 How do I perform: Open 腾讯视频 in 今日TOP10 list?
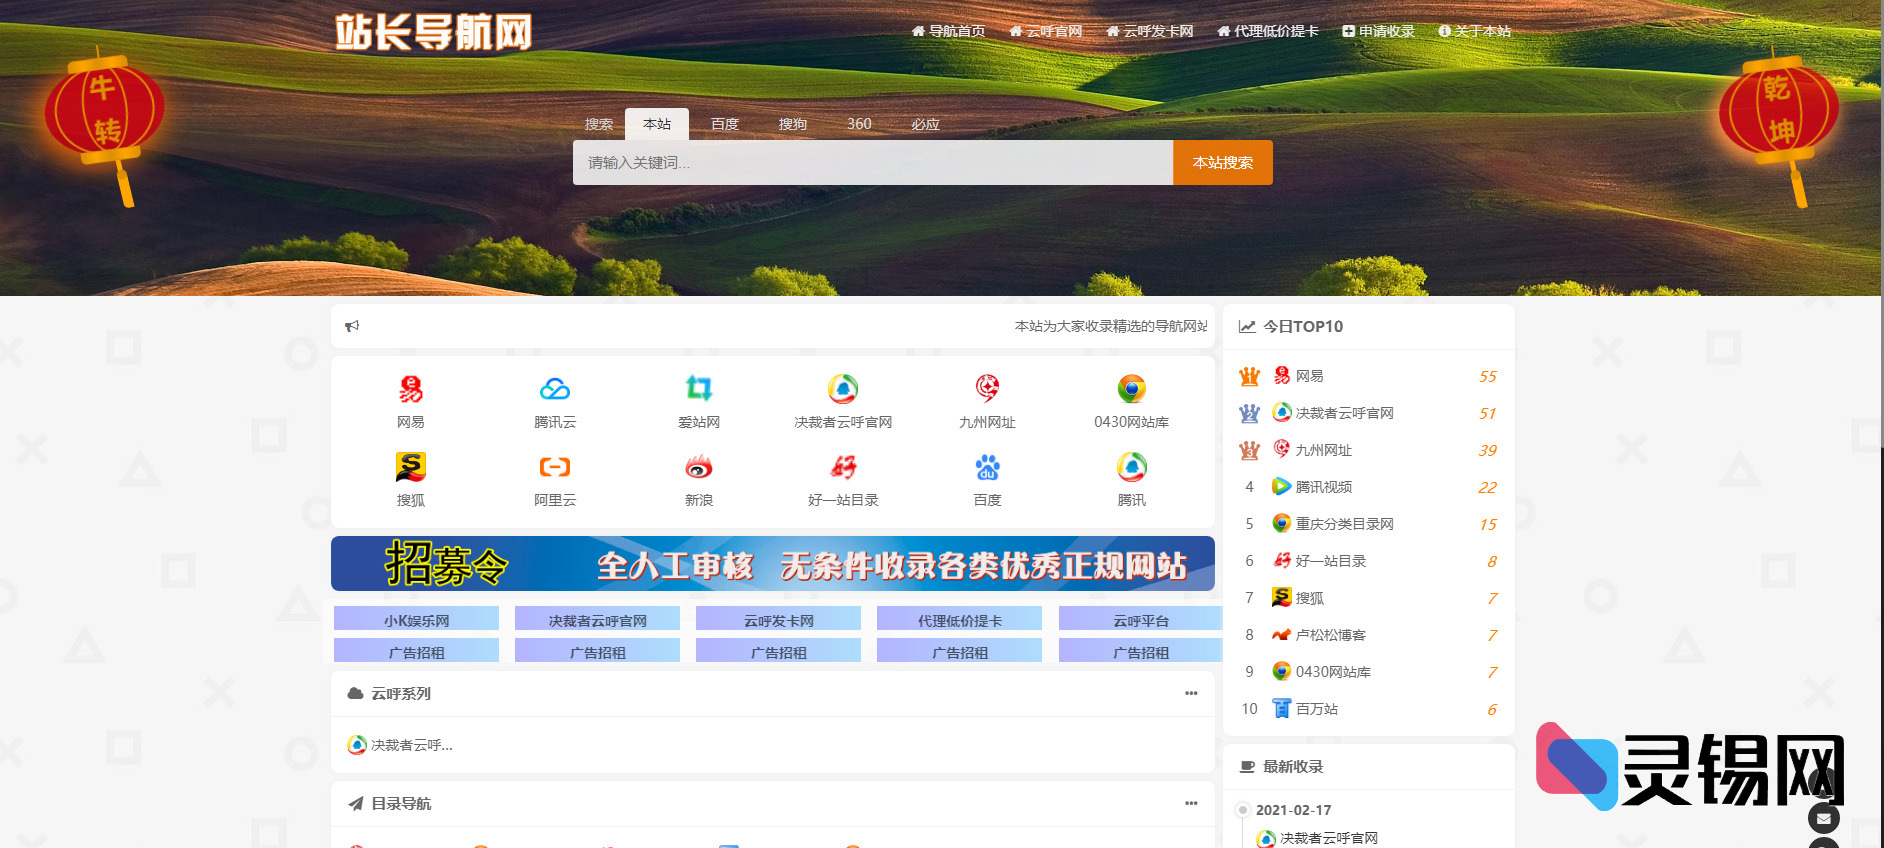point(1323,487)
